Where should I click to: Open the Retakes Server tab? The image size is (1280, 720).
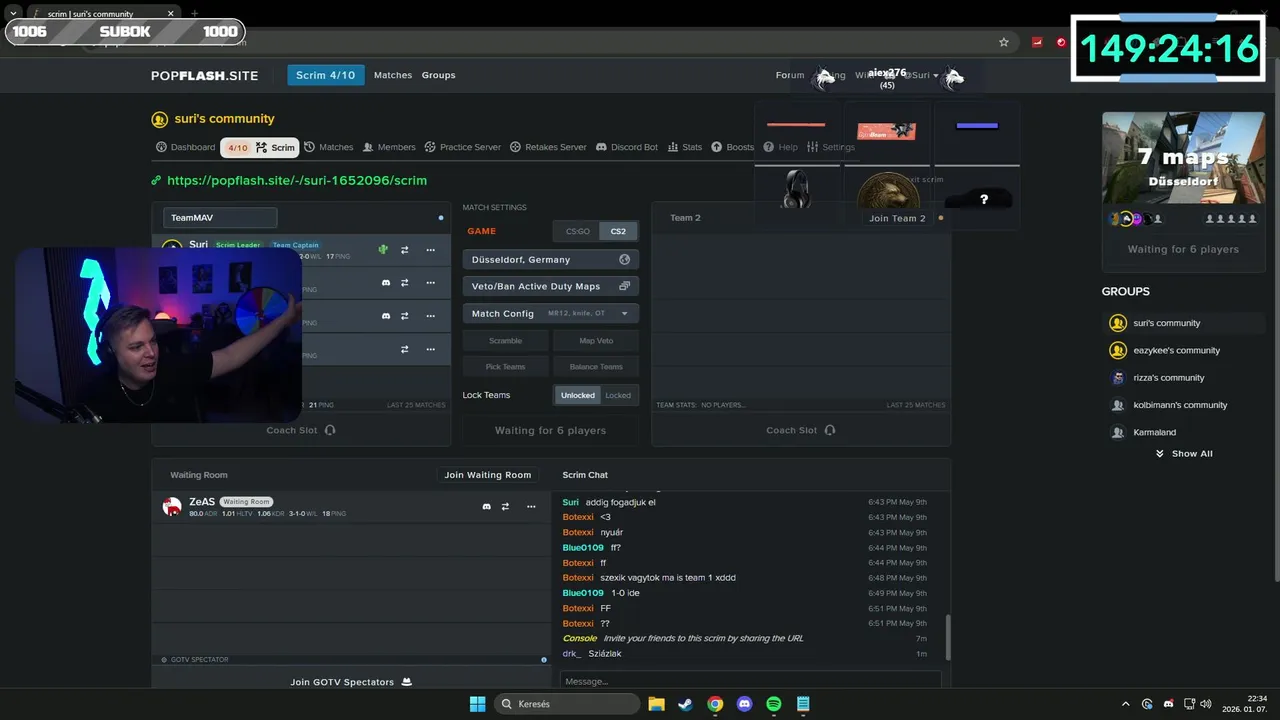click(x=548, y=147)
